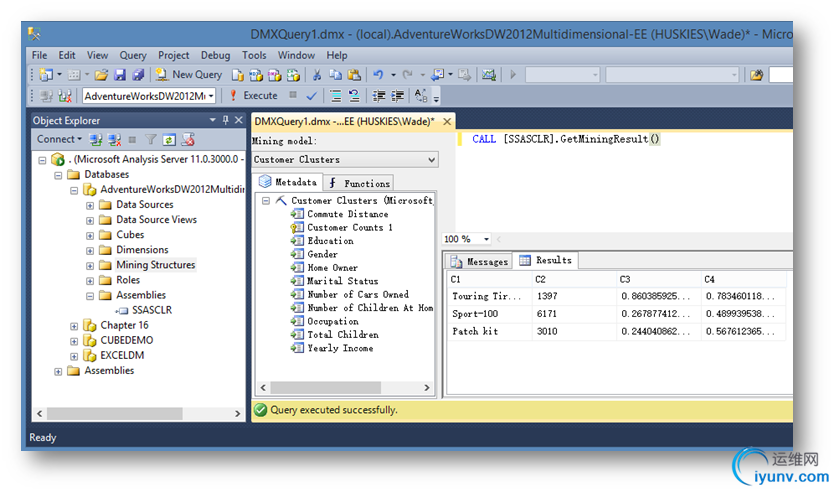Close the DMXQuery1.dmx document tab
This screenshot has height=493, width=835.
[447, 122]
